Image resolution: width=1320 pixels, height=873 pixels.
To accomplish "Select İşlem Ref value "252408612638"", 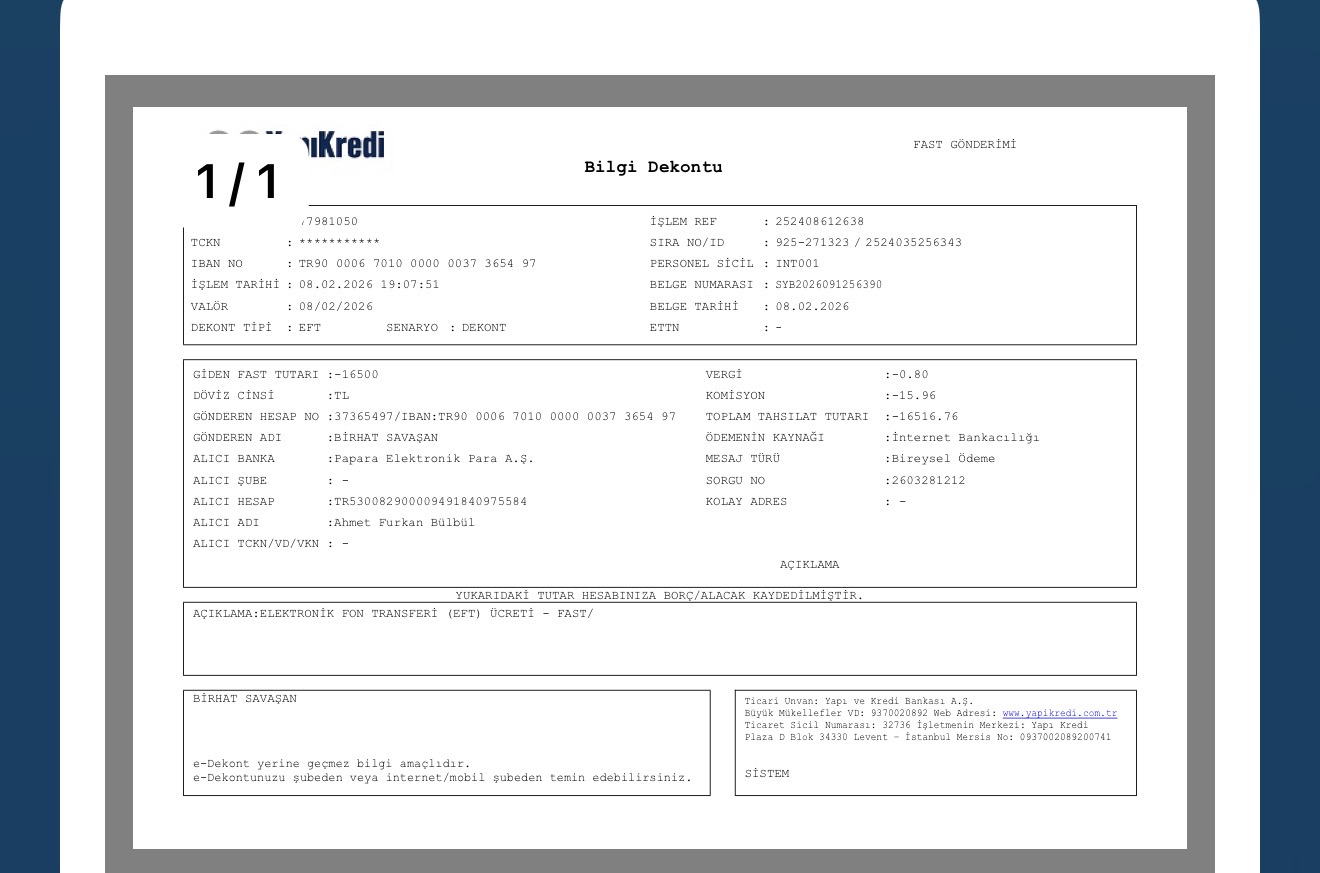I will tap(819, 221).
